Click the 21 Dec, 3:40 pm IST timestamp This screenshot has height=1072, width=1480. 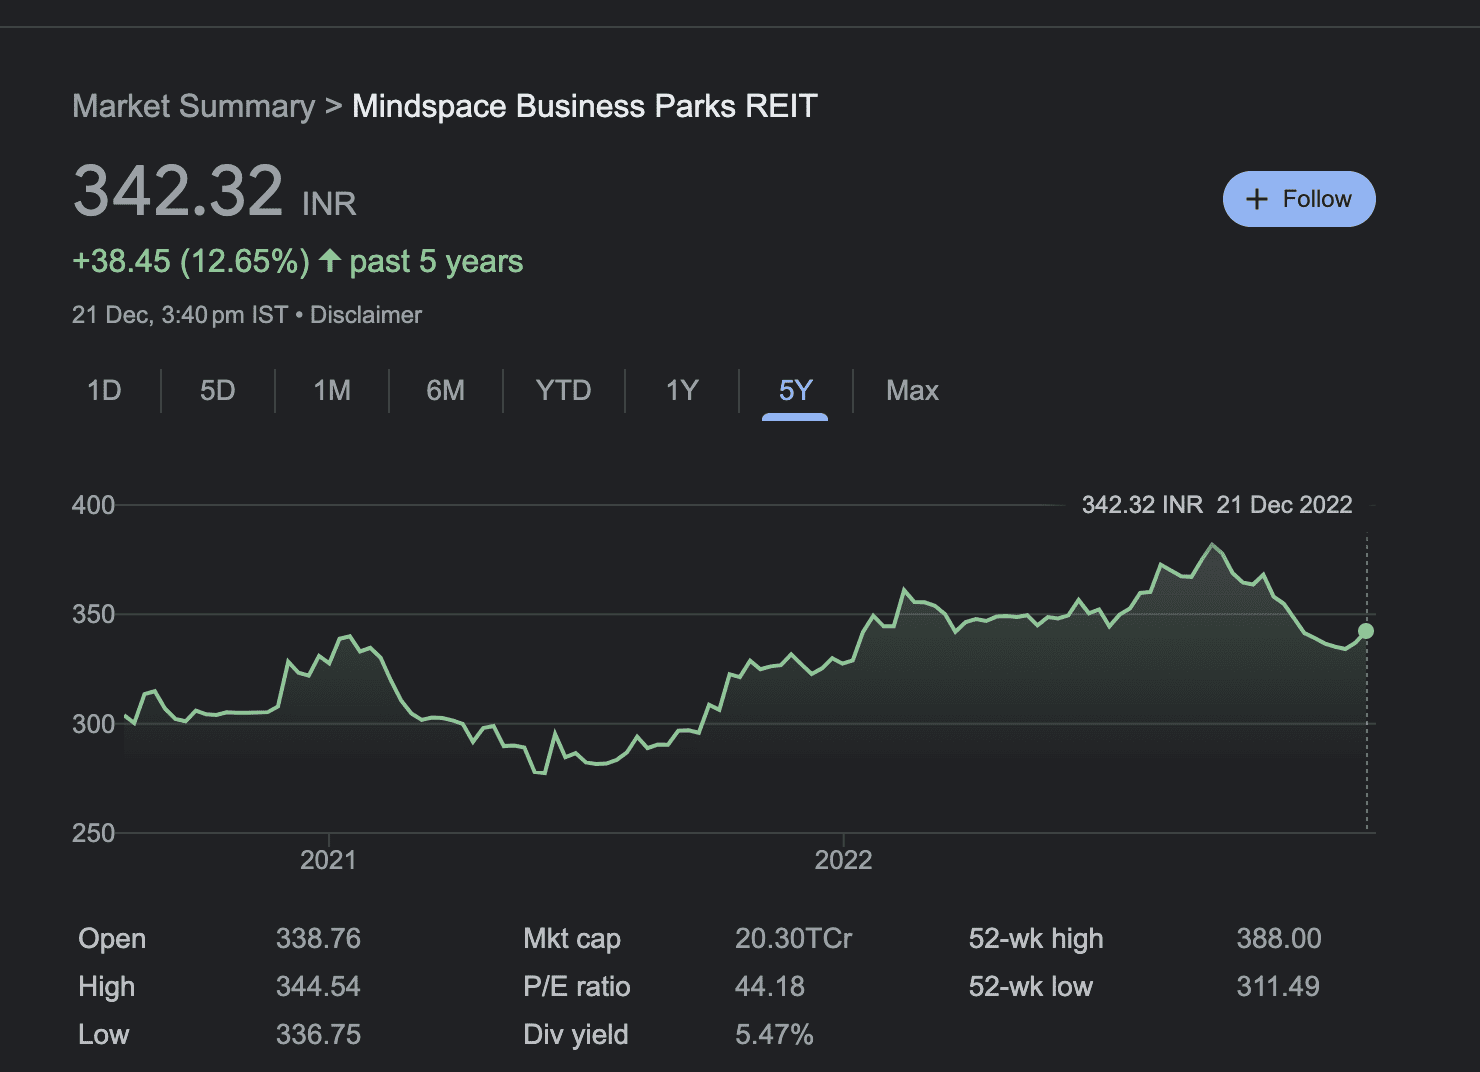pyautogui.click(x=180, y=315)
